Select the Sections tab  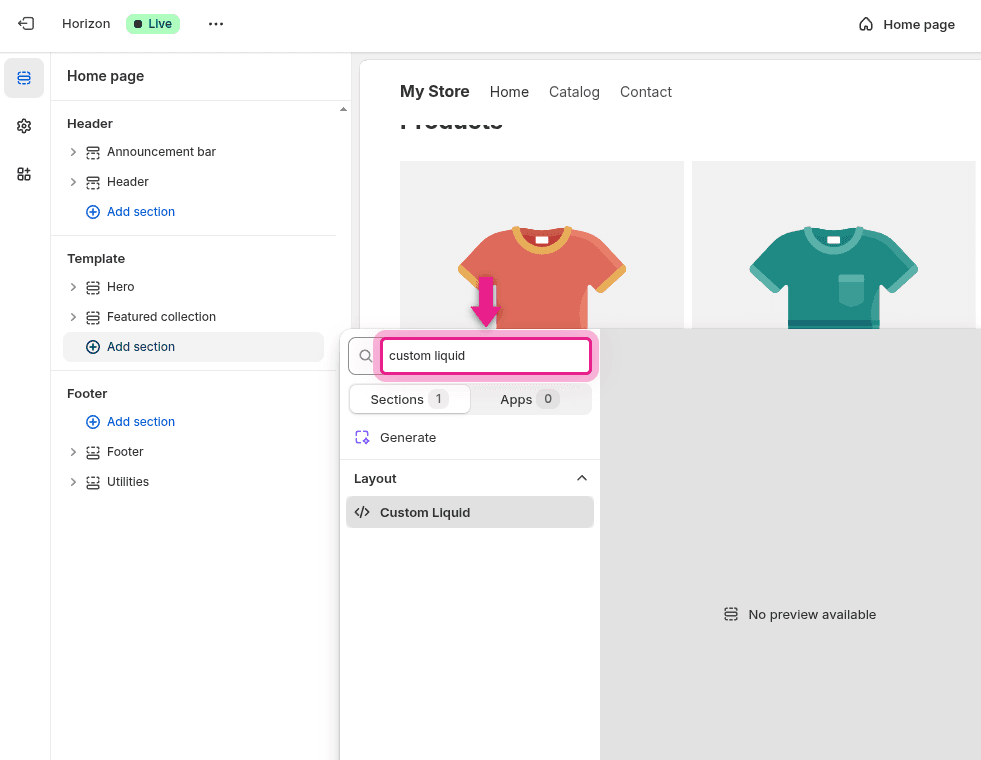coord(409,399)
